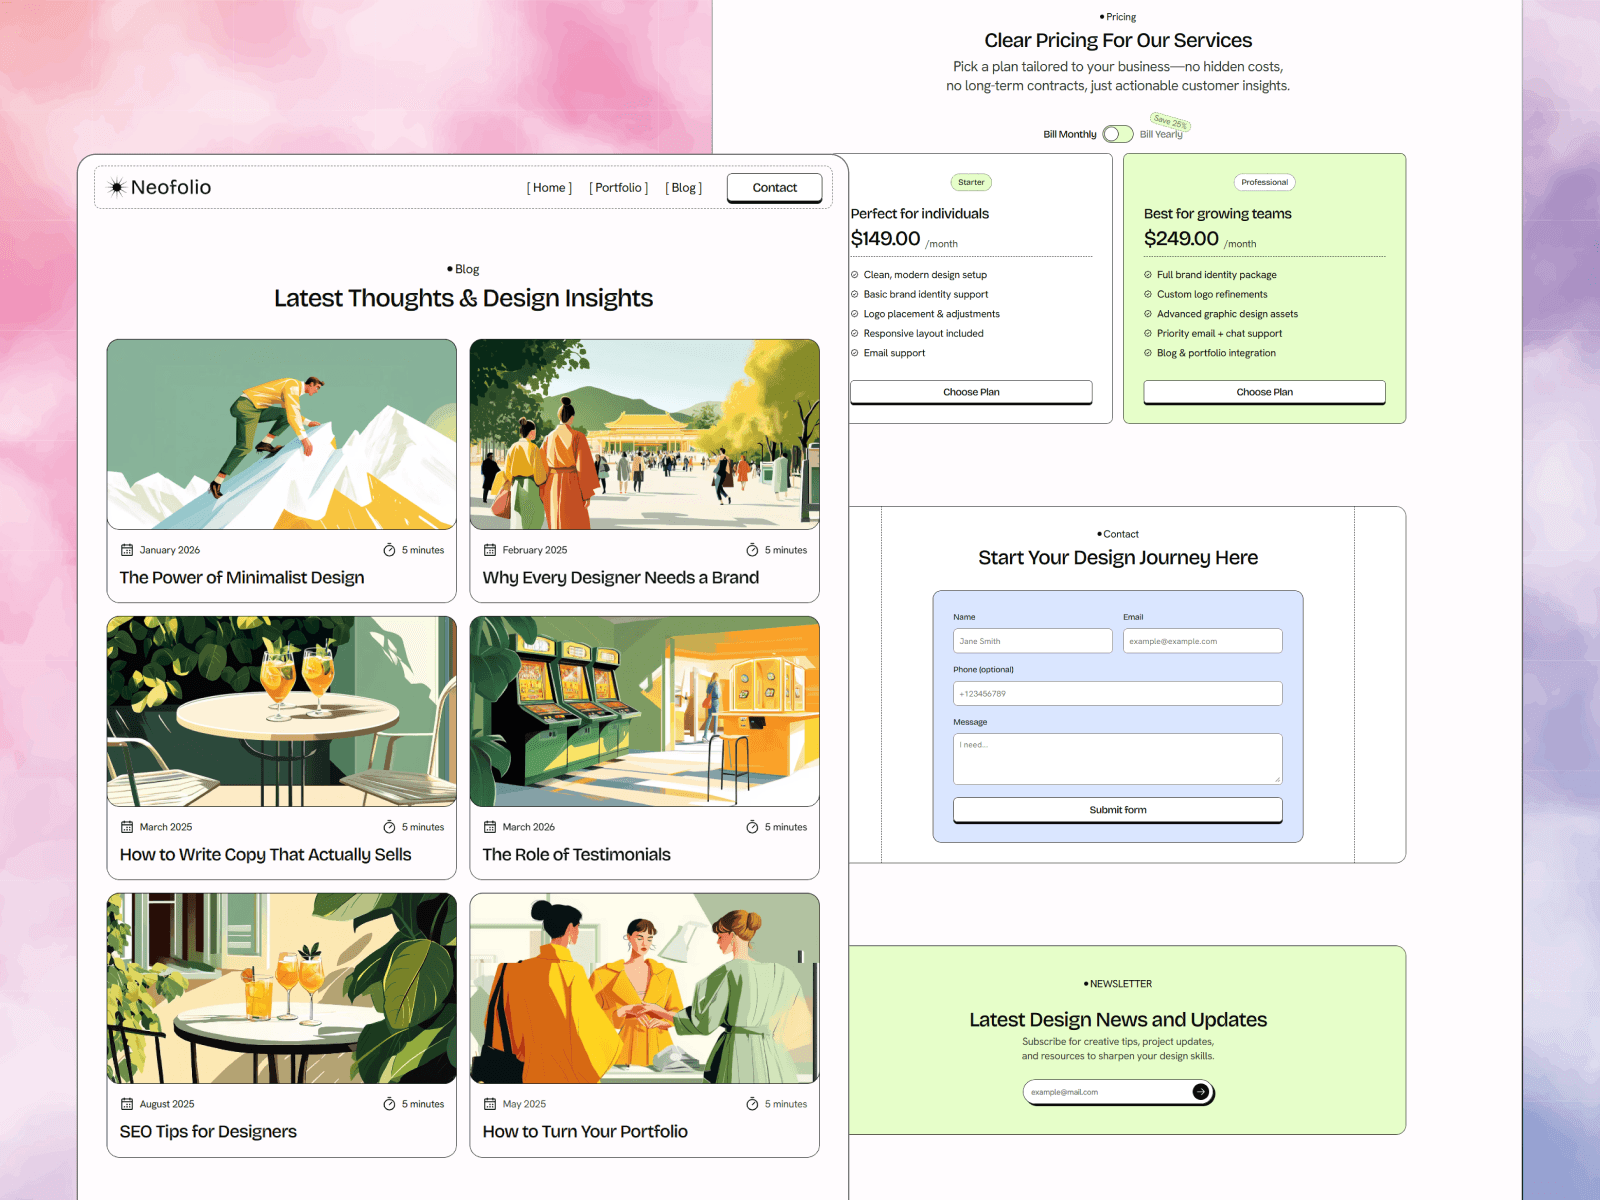This screenshot has height=1200, width=1600.
Task: Choose Plan for the Starter tier
Action: tap(971, 392)
